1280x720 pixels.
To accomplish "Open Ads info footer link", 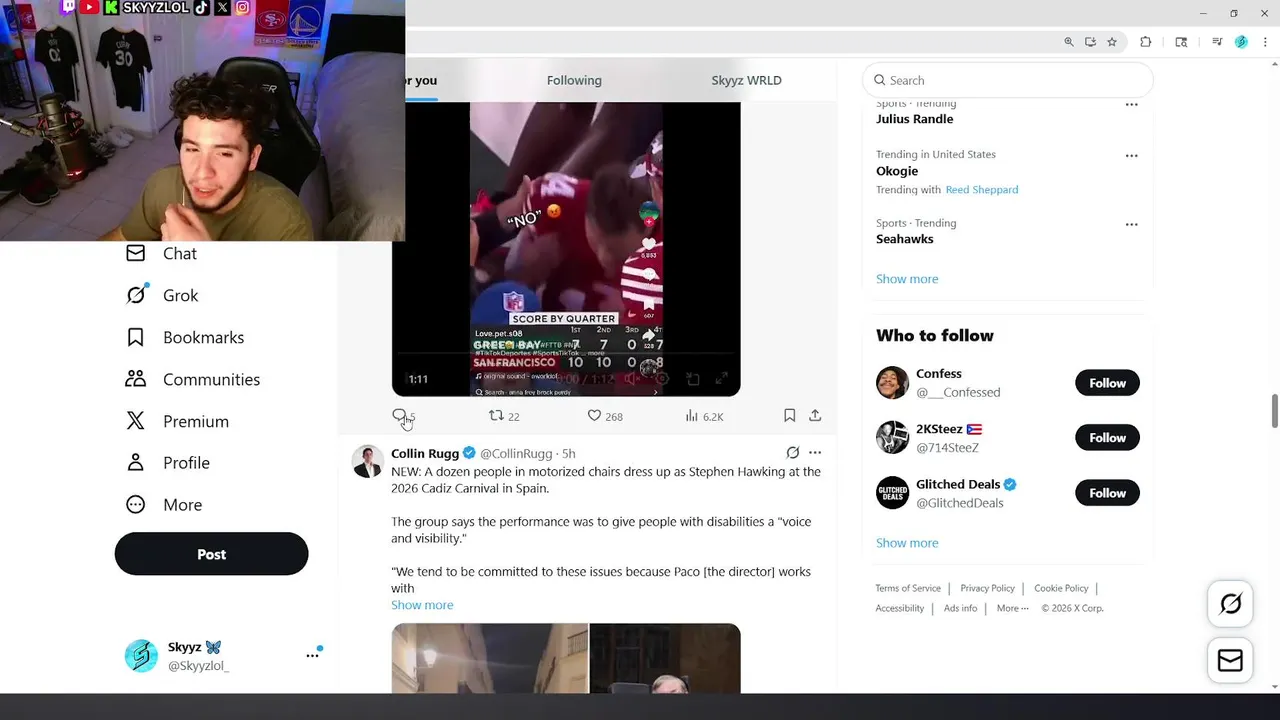I will (960, 608).
